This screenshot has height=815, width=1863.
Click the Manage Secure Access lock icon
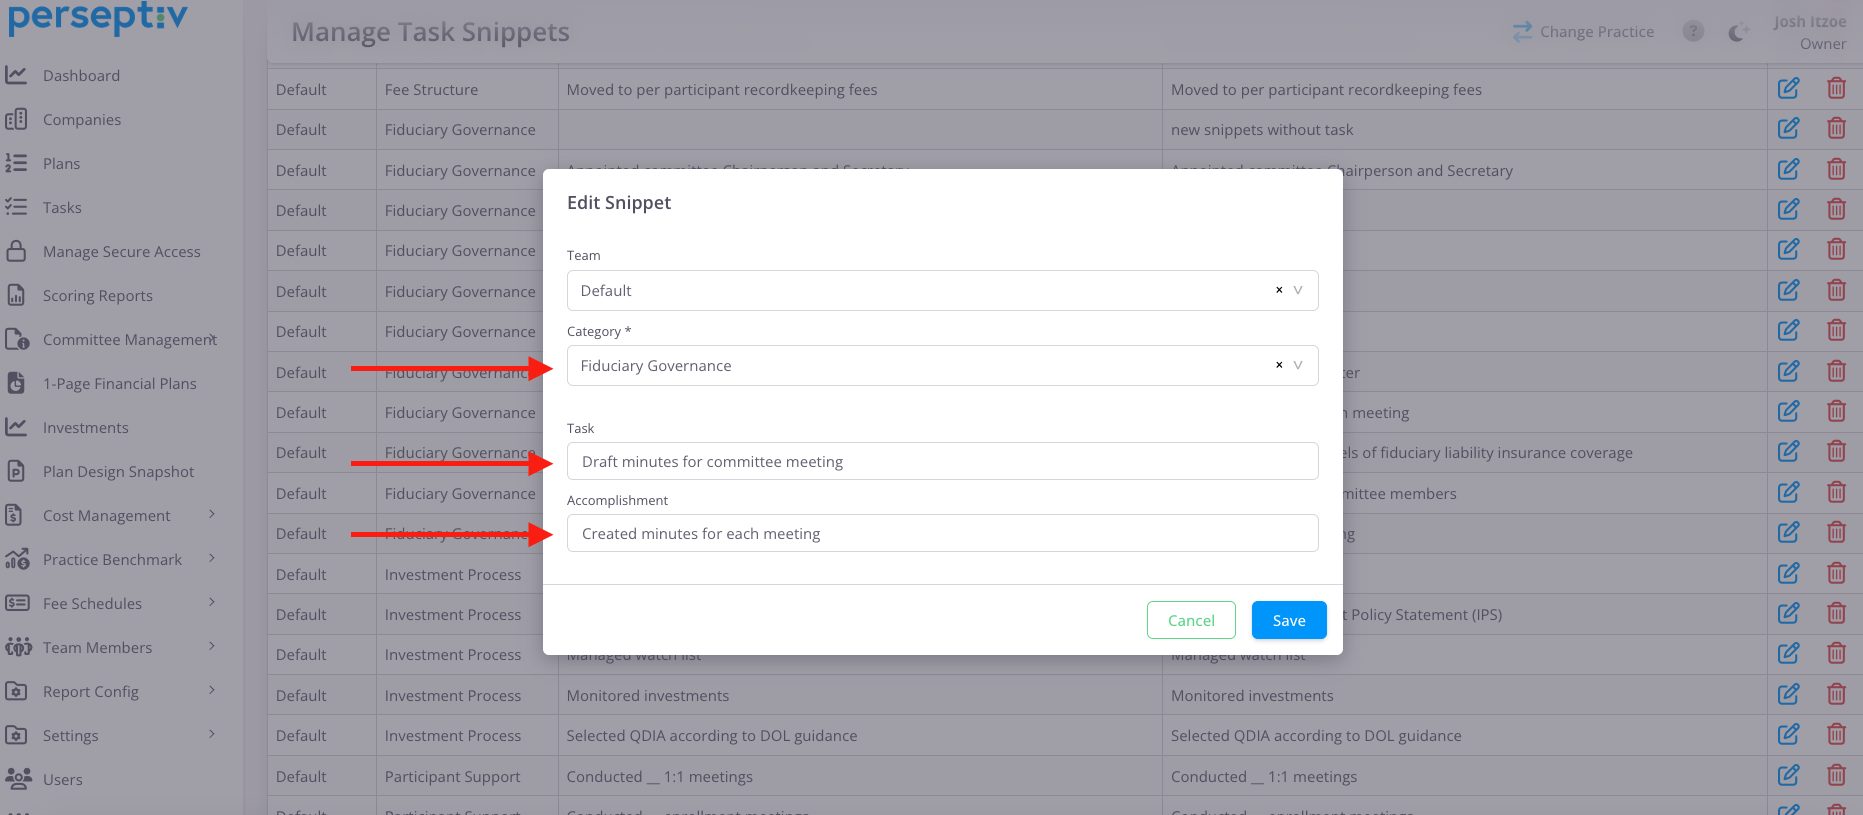click(17, 251)
